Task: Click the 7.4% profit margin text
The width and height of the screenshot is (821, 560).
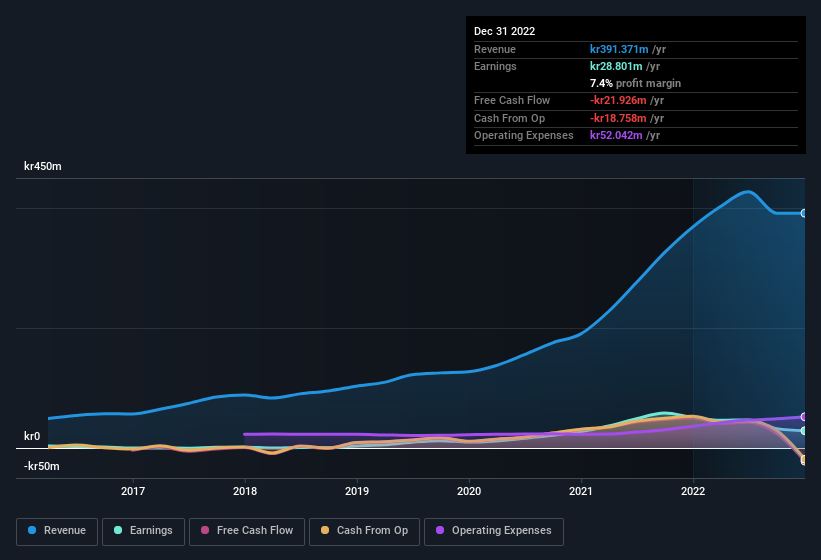Action: click(636, 83)
